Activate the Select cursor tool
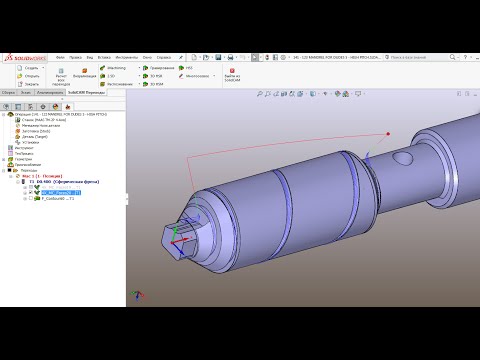 pyautogui.click(x=255, y=57)
